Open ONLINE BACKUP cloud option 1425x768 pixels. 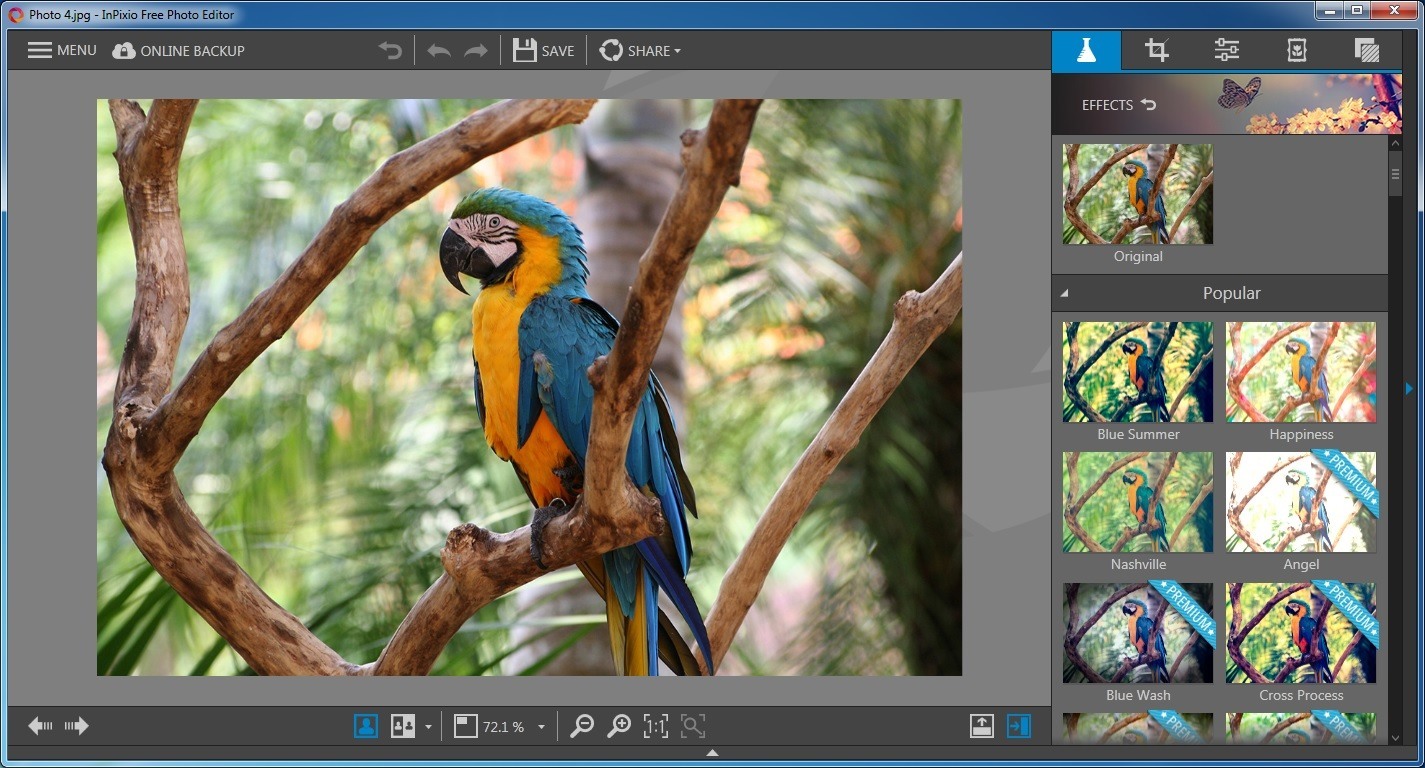178,50
